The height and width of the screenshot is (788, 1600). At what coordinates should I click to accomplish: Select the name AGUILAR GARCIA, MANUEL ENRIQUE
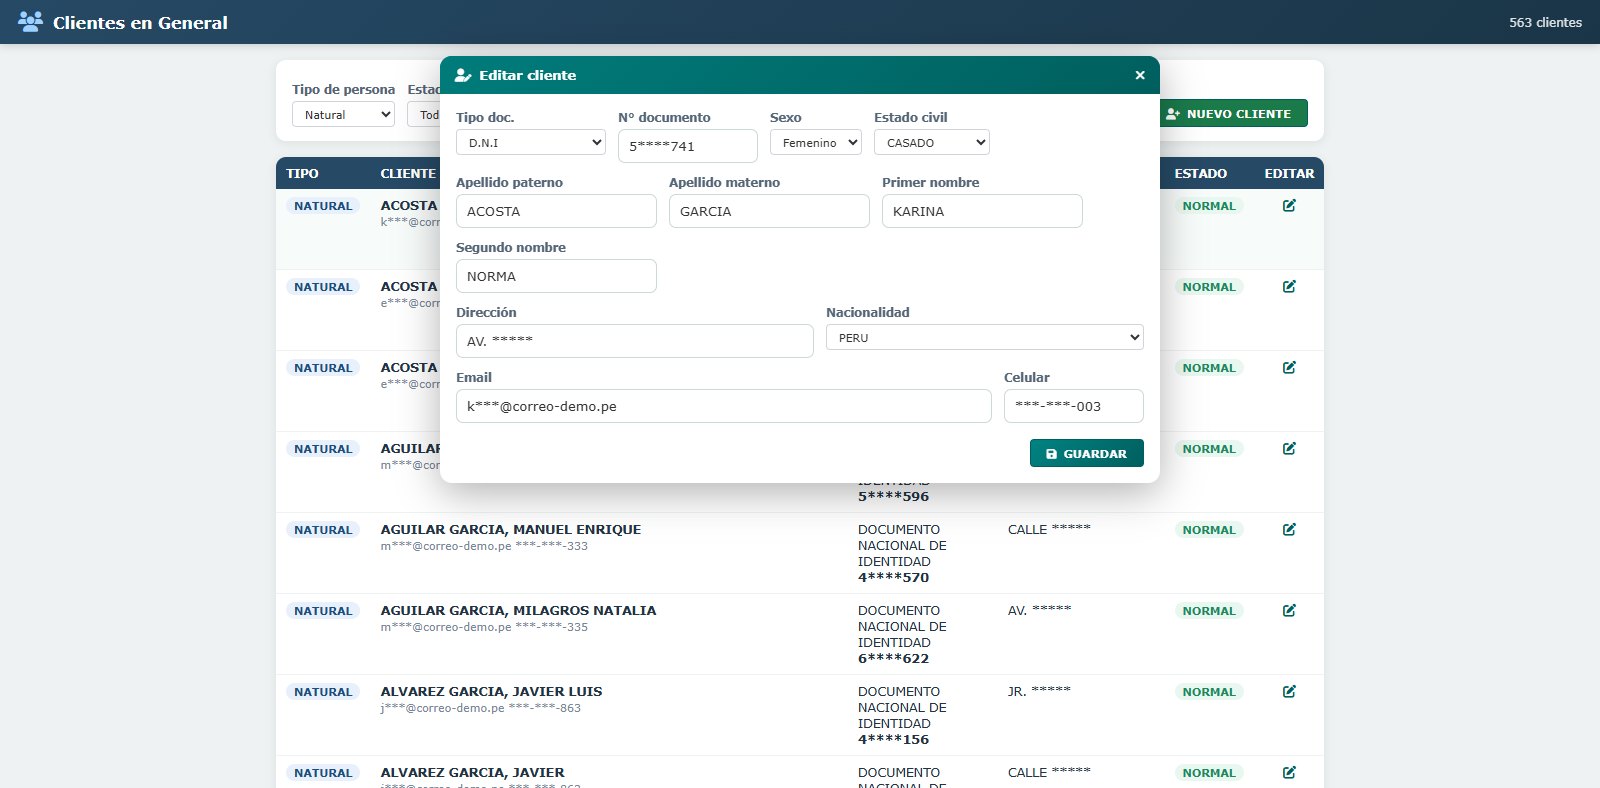[x=511, y=530]
